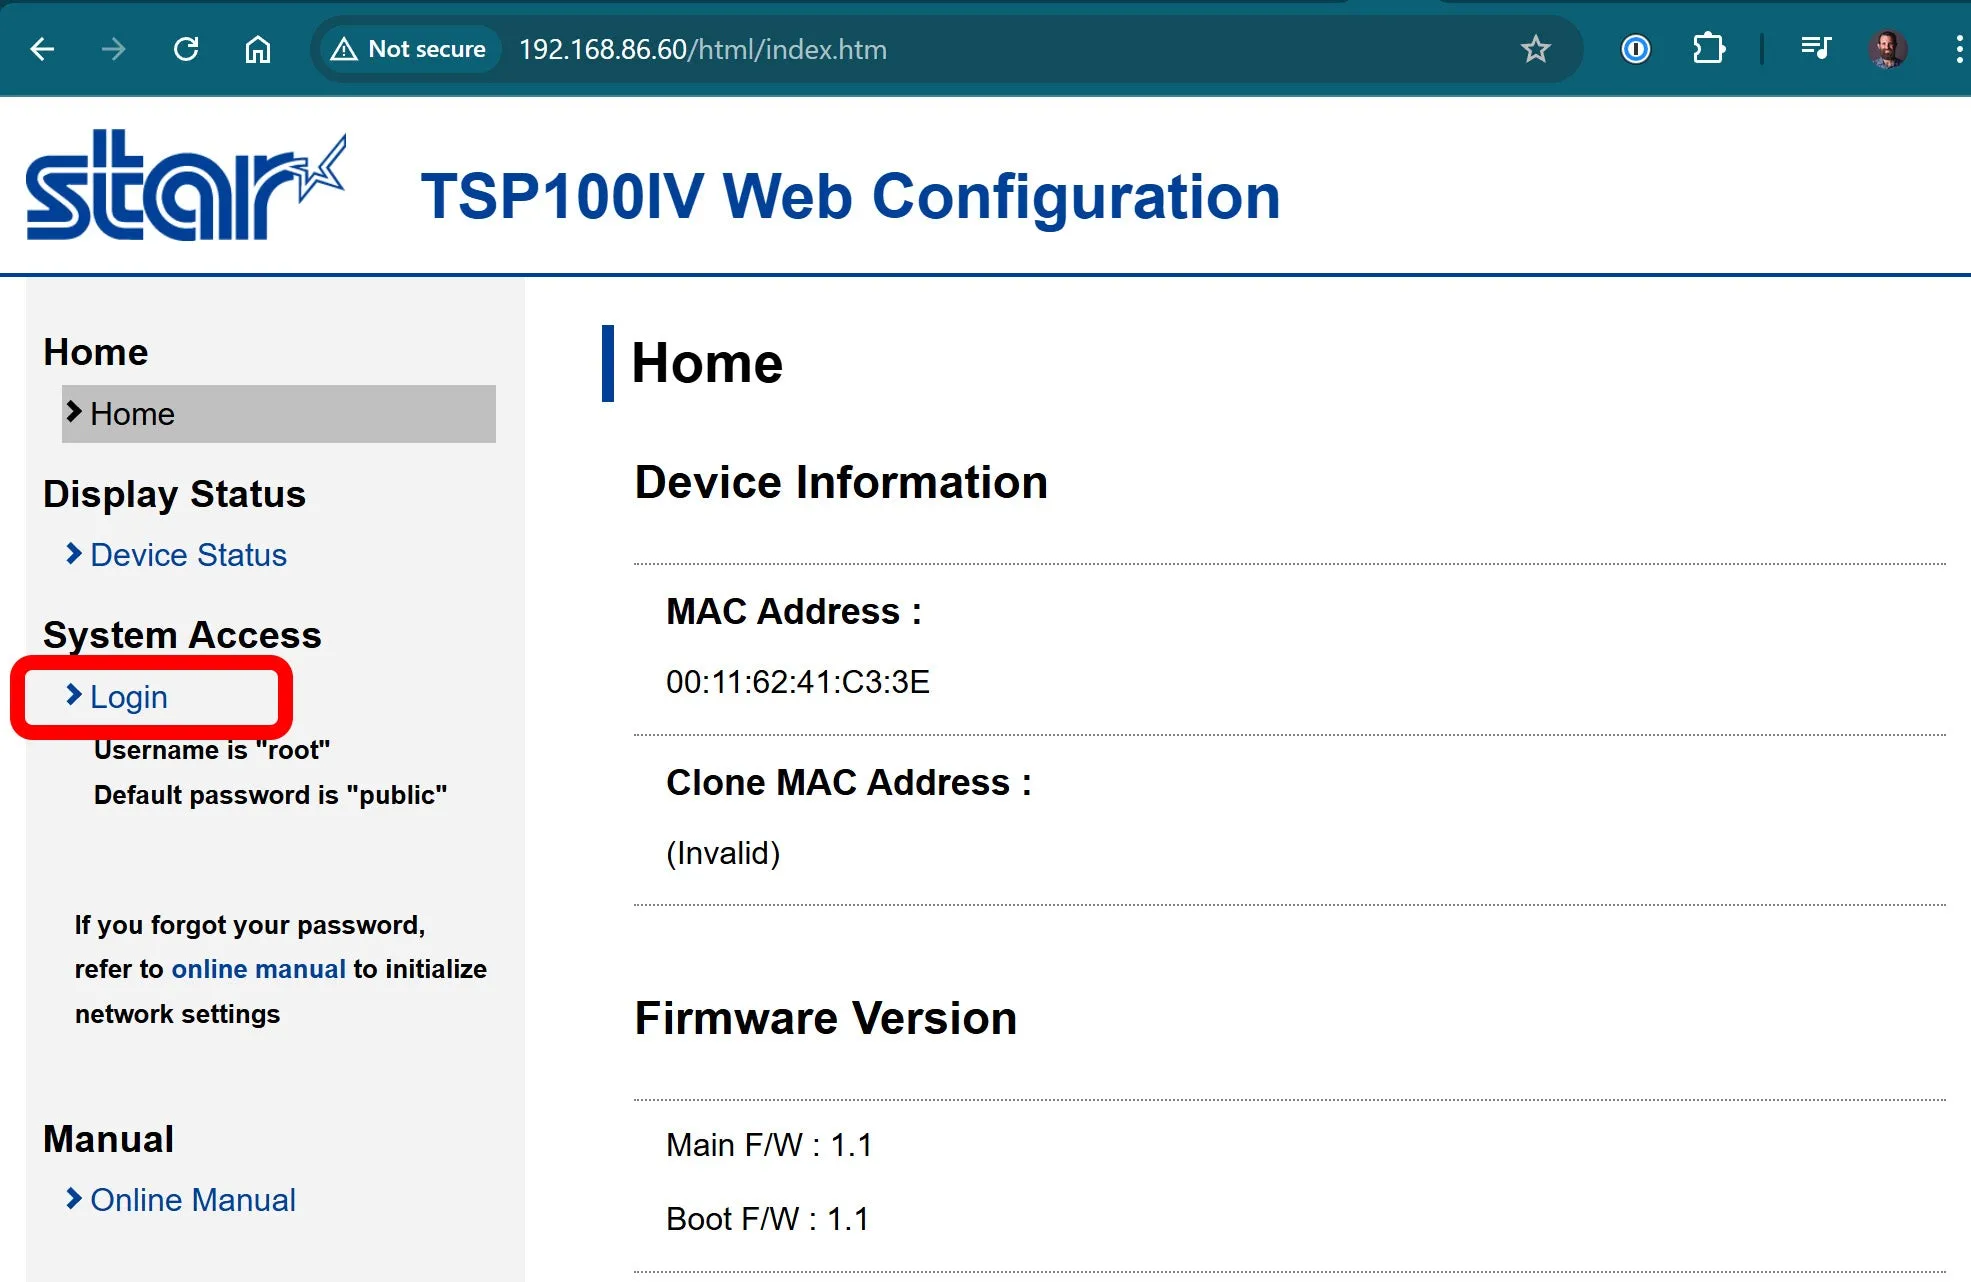This screenshot has height=1282, width=1971.
Task: Open the media control playlist icon
Action: [1815, 49]
